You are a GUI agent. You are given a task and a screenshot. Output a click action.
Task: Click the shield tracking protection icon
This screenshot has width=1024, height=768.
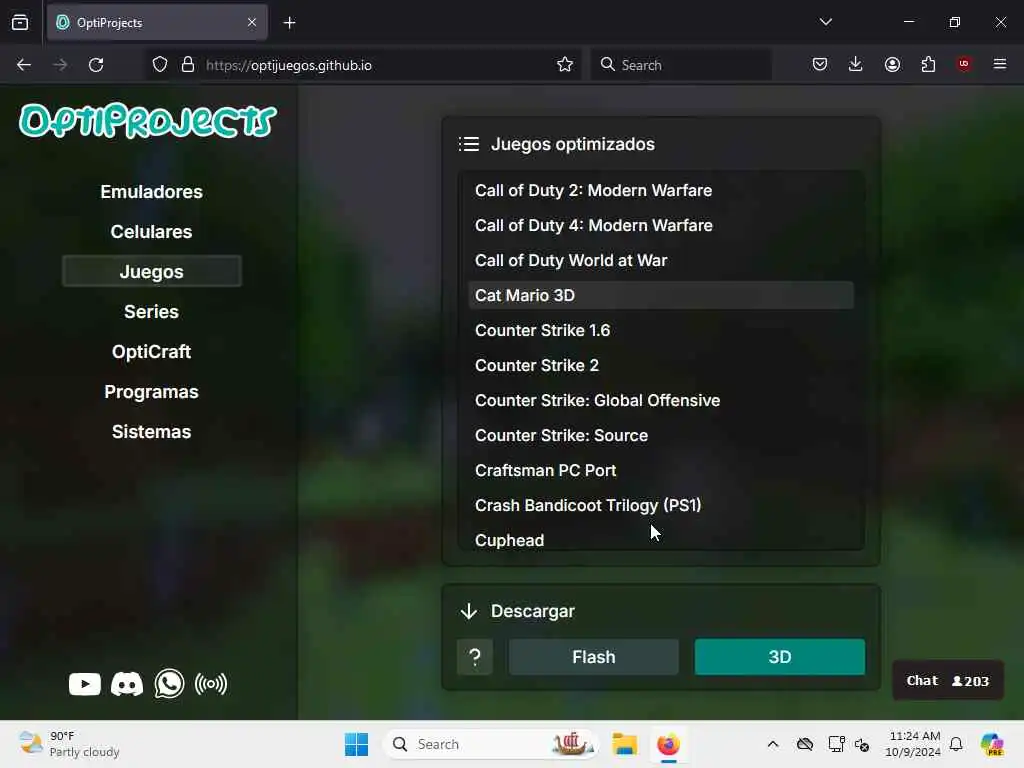(160, 65)
